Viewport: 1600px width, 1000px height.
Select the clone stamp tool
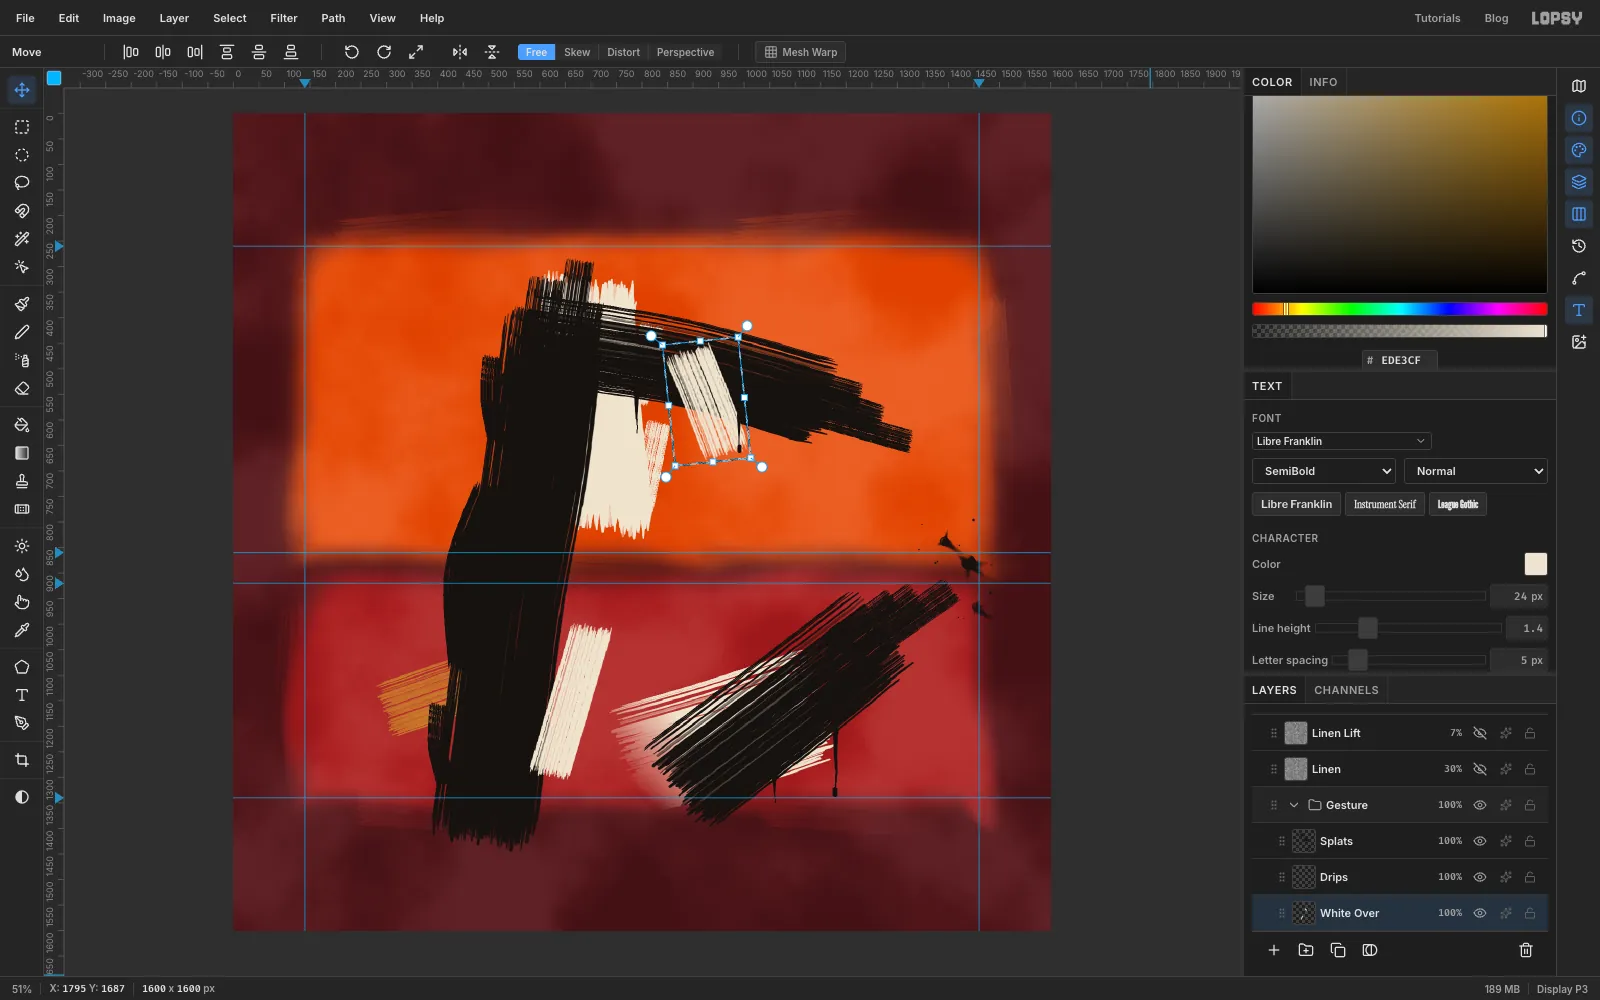click(x=22, y=481)
